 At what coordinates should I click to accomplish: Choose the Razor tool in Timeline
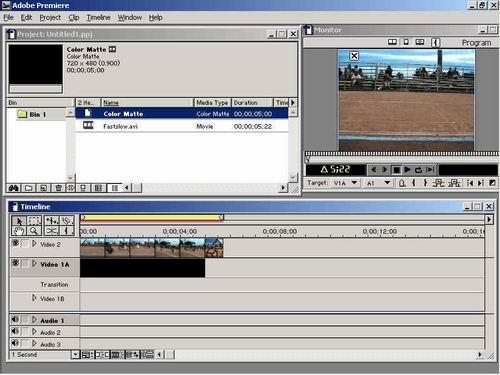[x=52, y=230]
